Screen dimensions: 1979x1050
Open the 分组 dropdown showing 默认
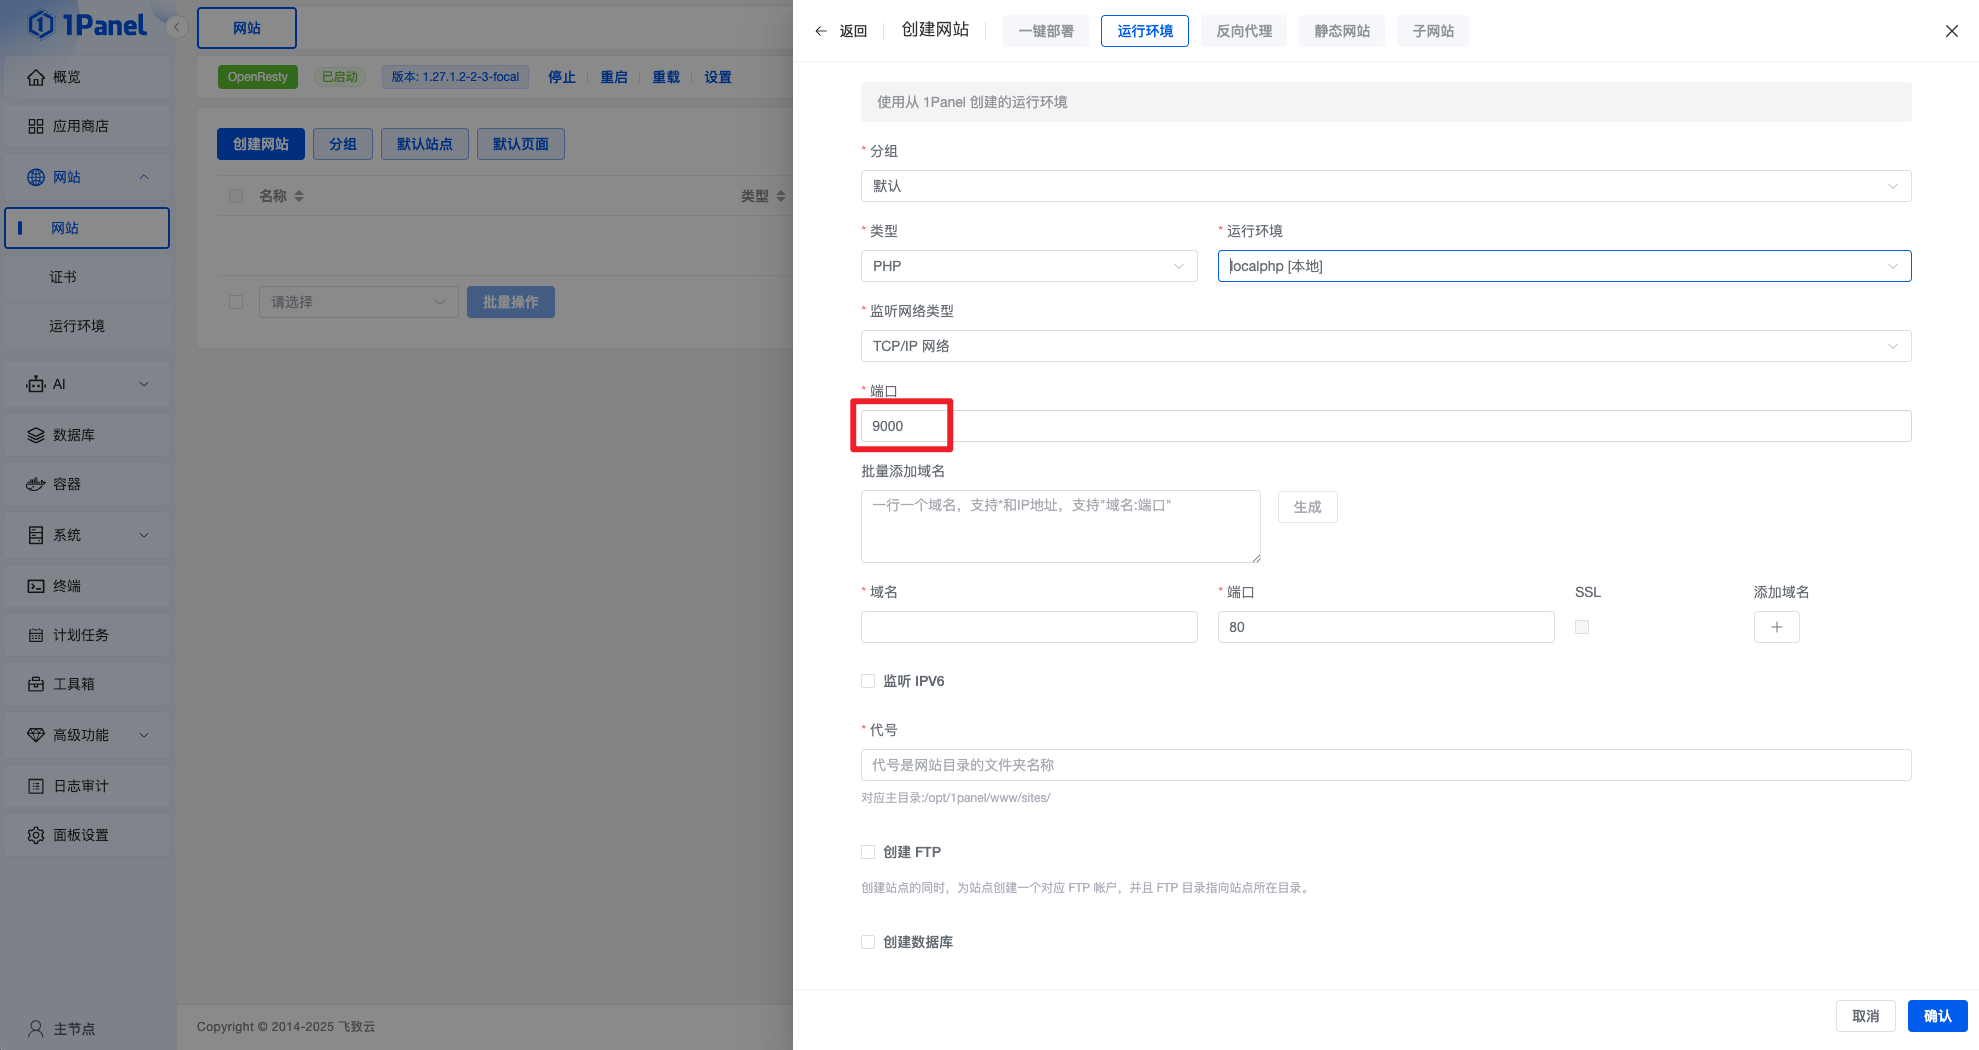pos(1385,186)
